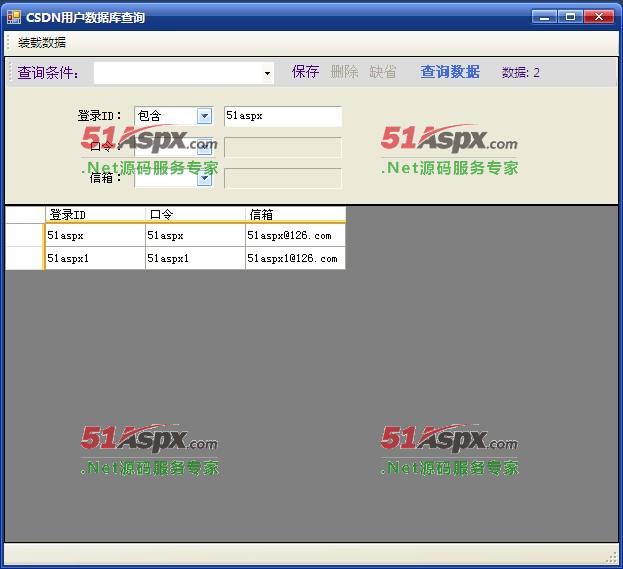Select the 口令 cell in the 51aspx1@126.com row
Viewport: 623px width, 569px height.
(x=195, y=258)
